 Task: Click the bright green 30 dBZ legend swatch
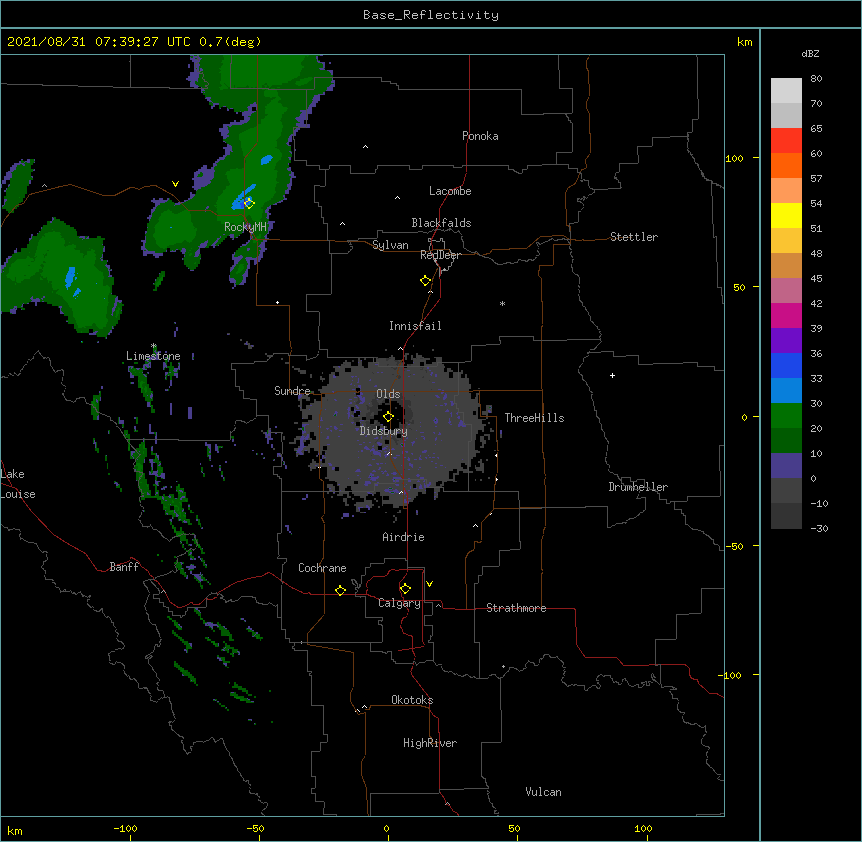tap(786, 416)
